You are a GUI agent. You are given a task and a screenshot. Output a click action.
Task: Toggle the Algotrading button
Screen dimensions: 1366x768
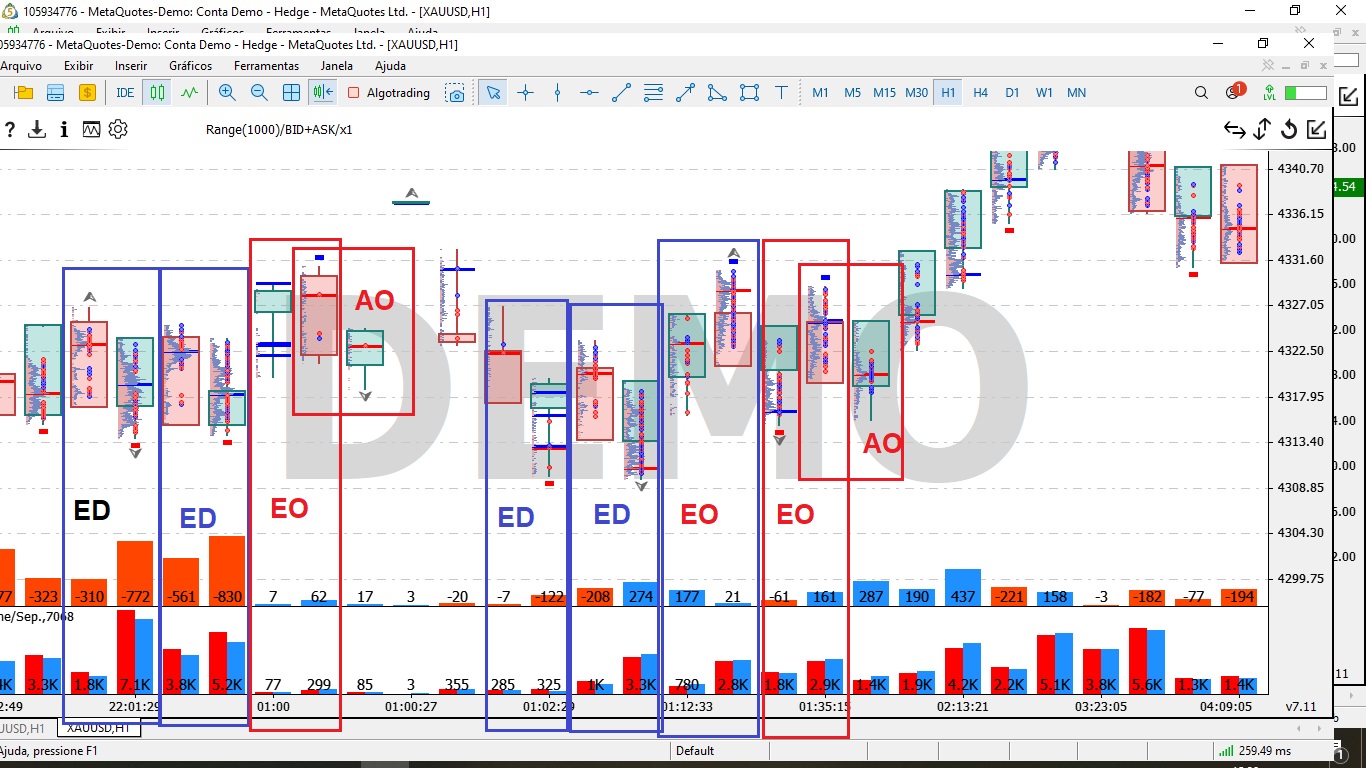coord(389,93)
